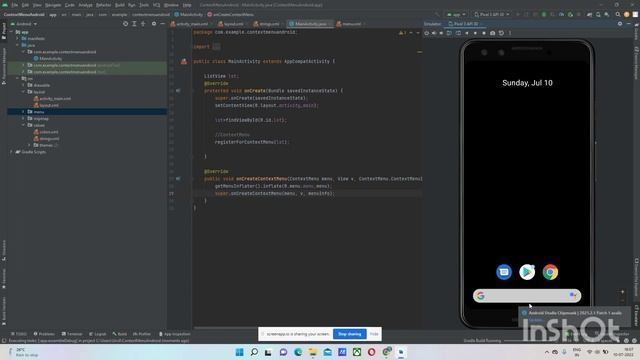Expand the drawable folder
This screenshot has height=360, width=640.
coord(24,85)
